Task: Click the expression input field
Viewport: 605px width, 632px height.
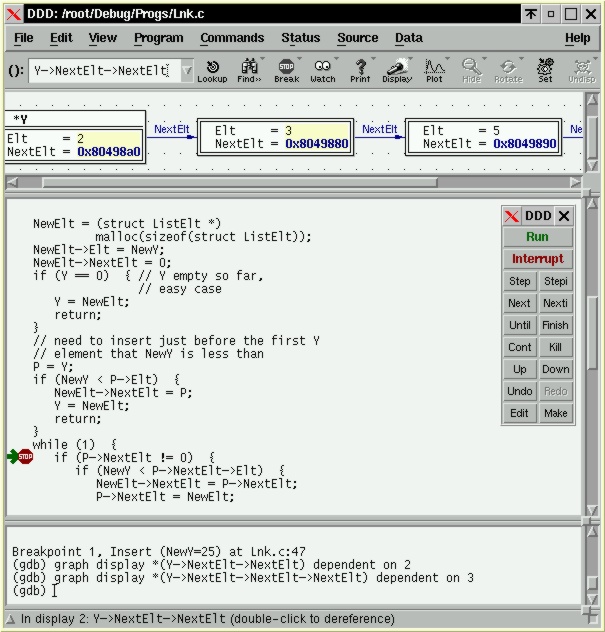Action: 102,71
